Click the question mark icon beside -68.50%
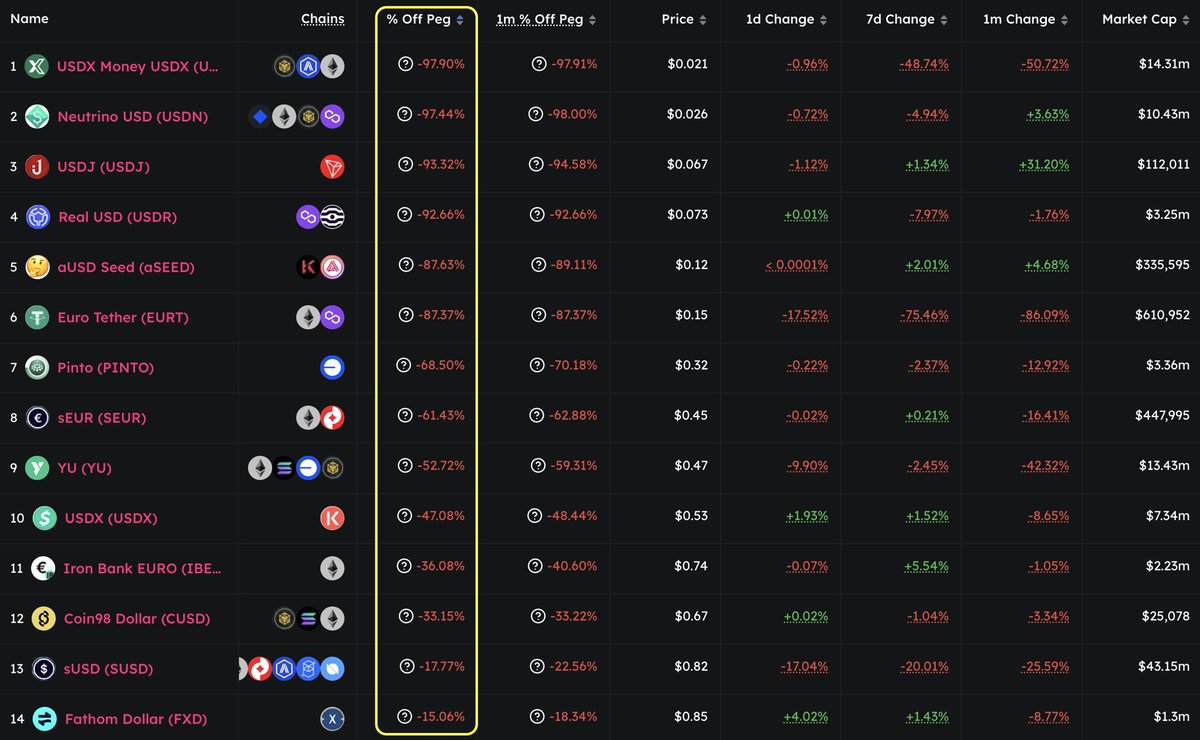 point(405,365)
